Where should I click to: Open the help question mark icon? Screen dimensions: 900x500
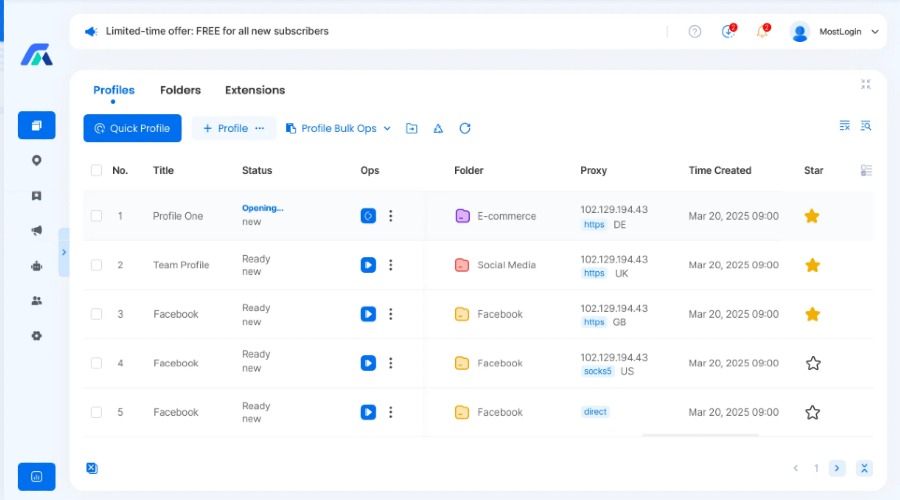(x=695, y=32)
